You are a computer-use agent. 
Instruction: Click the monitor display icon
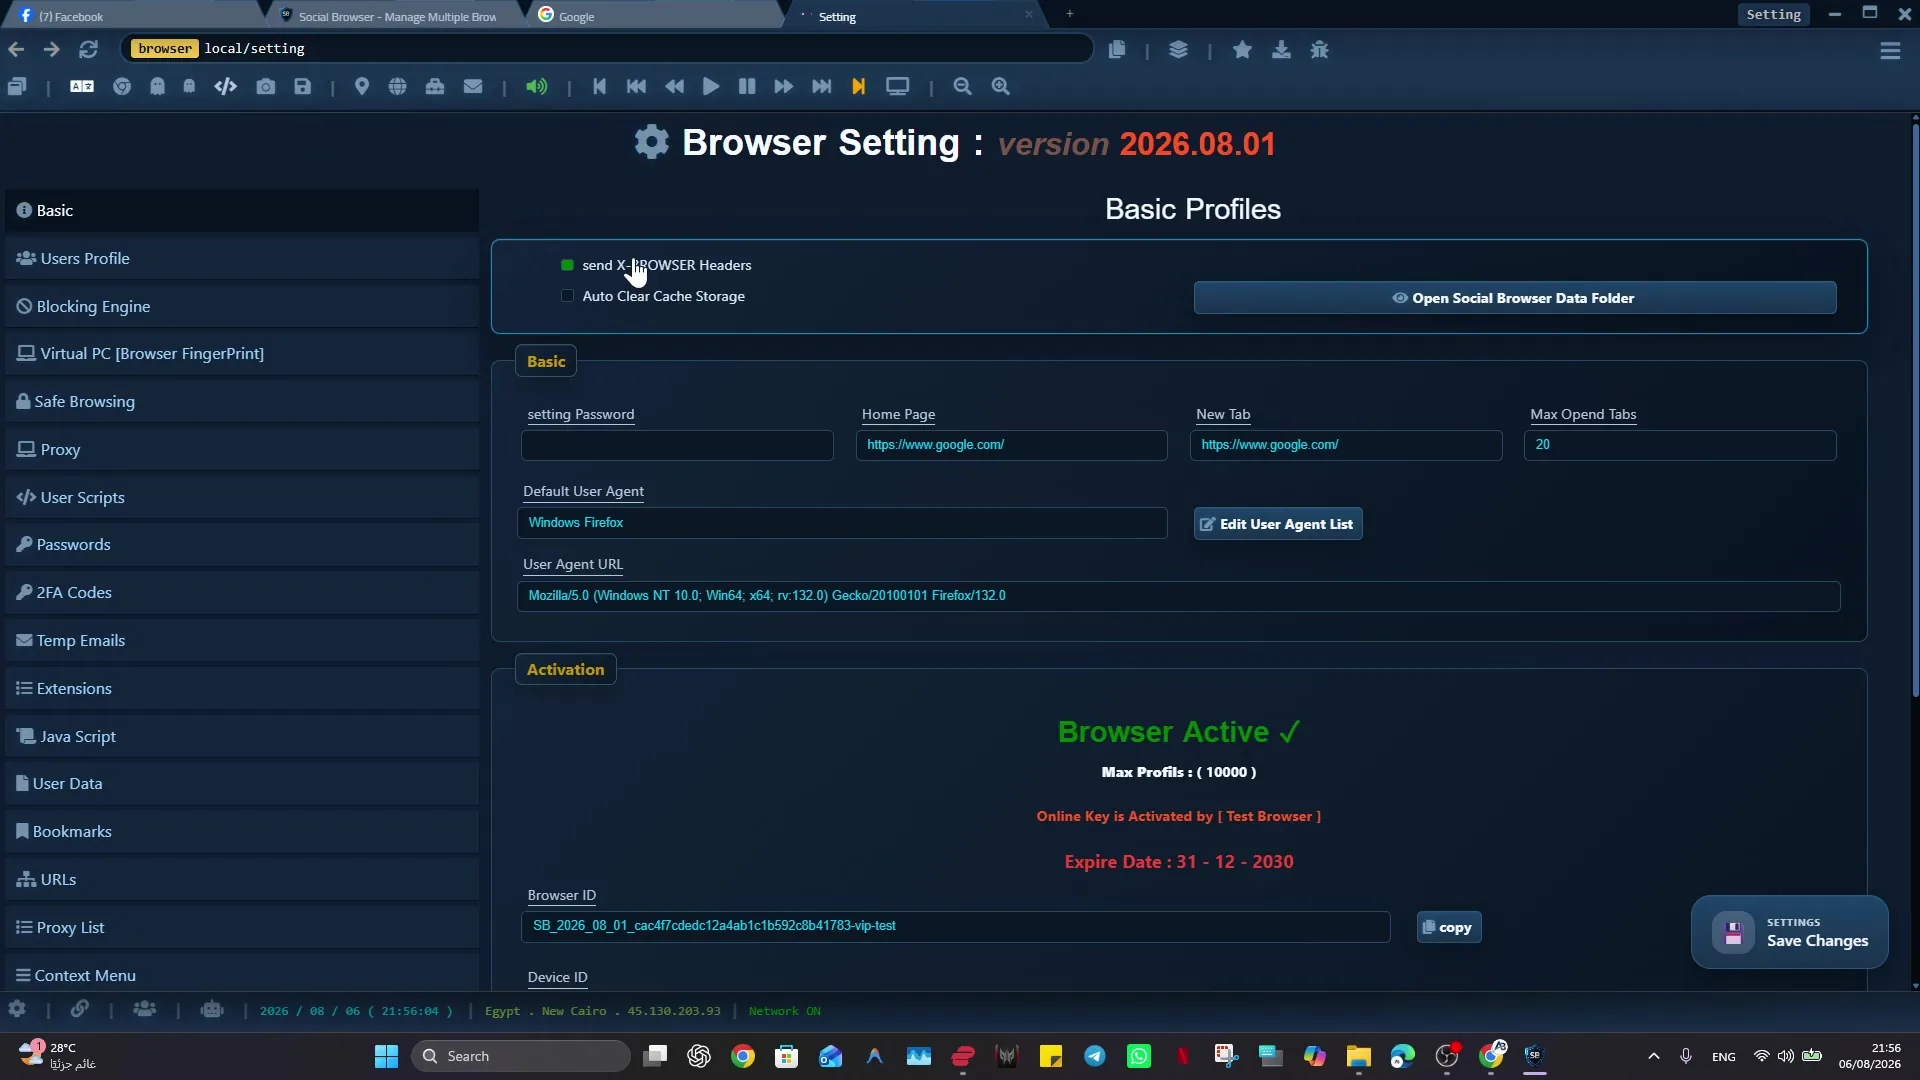click(x=898, y=87)
